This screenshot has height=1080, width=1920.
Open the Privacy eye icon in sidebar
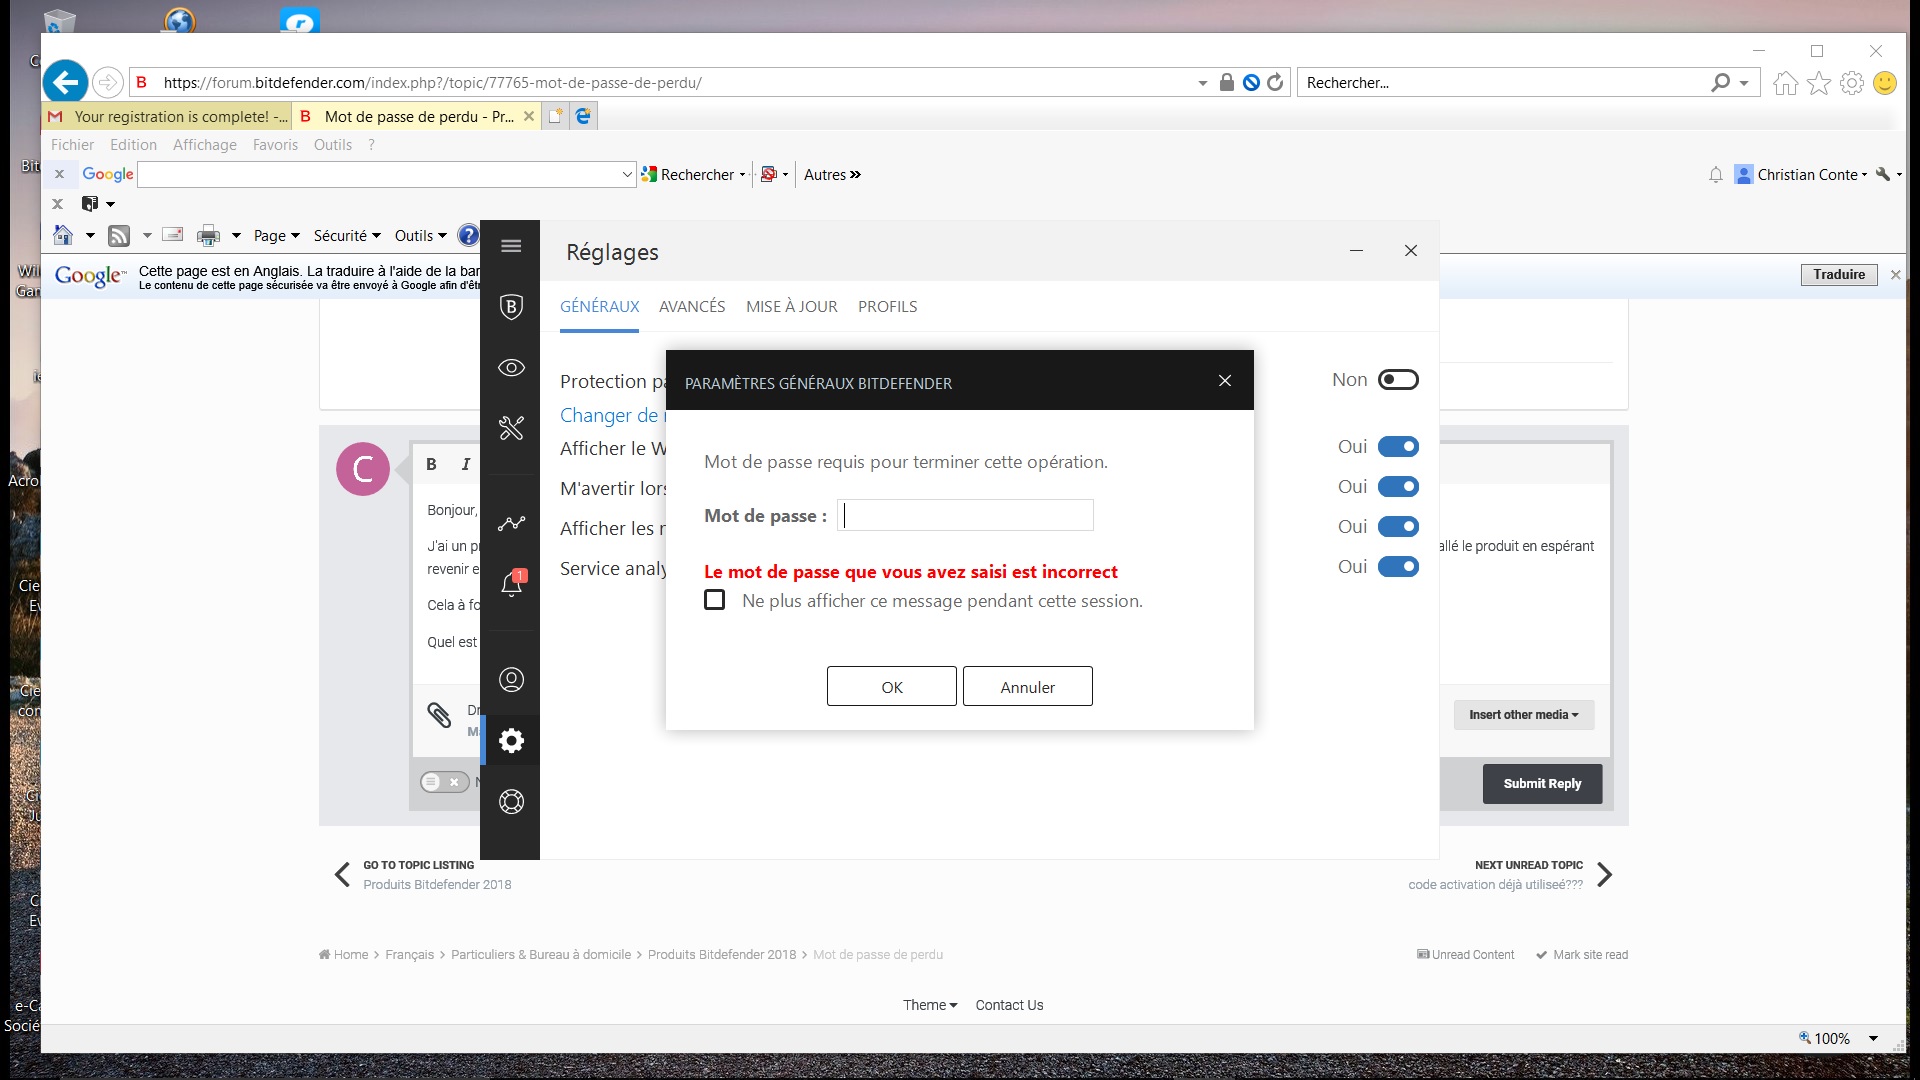pos(511,368)
